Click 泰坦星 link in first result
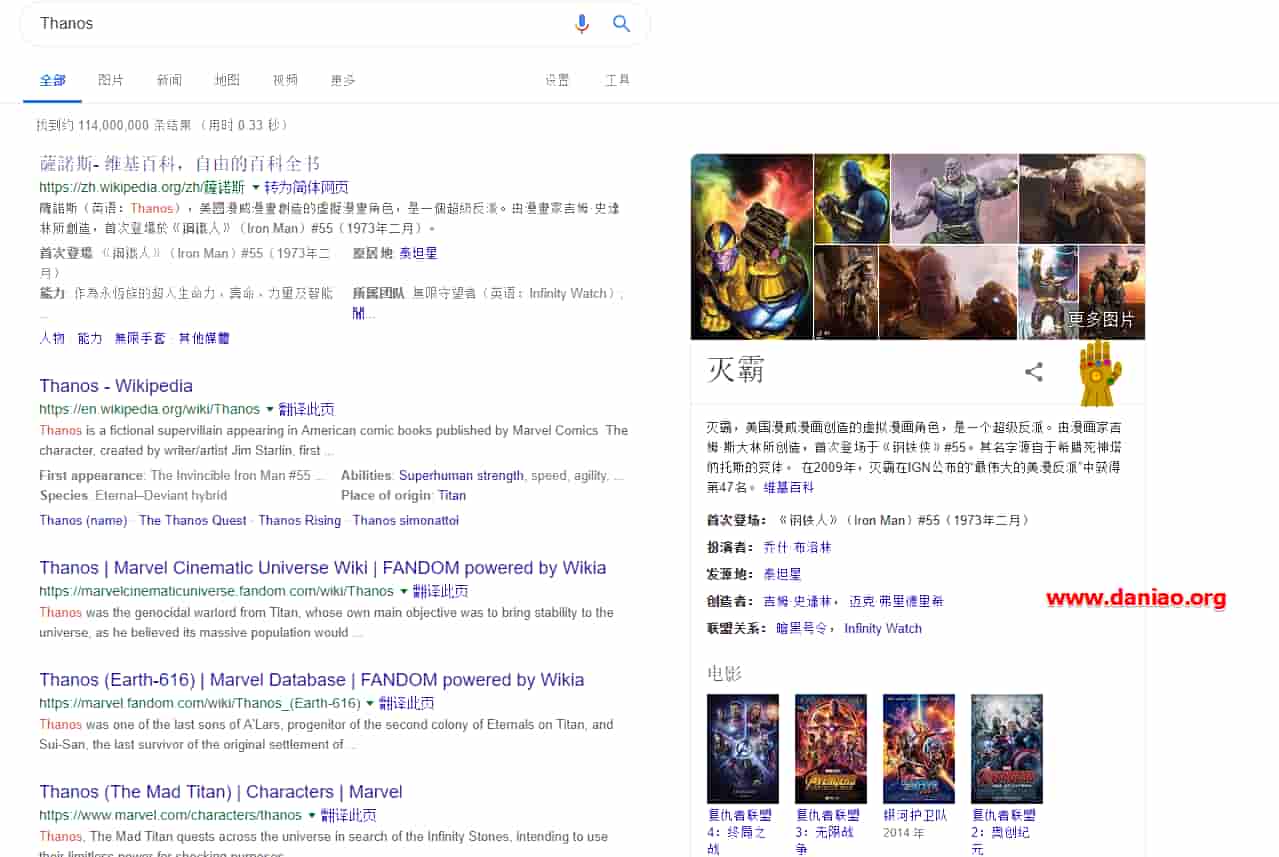 pos(418,254)
